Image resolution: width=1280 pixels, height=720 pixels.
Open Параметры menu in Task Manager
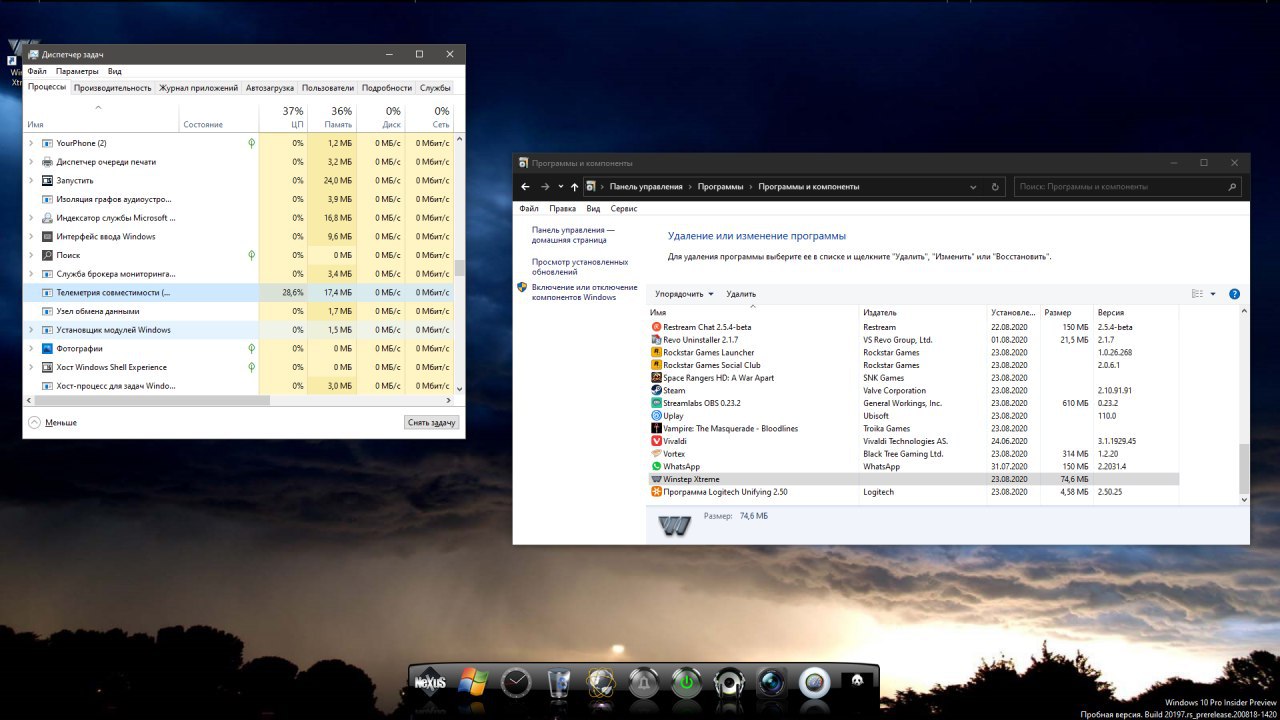[x=77, y=71]
